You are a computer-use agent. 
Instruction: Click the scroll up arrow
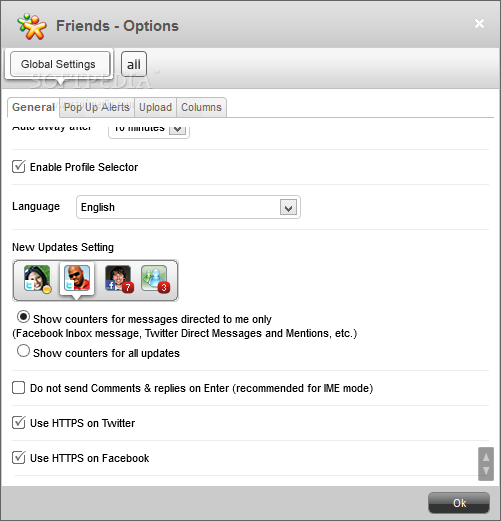(486, 456)
